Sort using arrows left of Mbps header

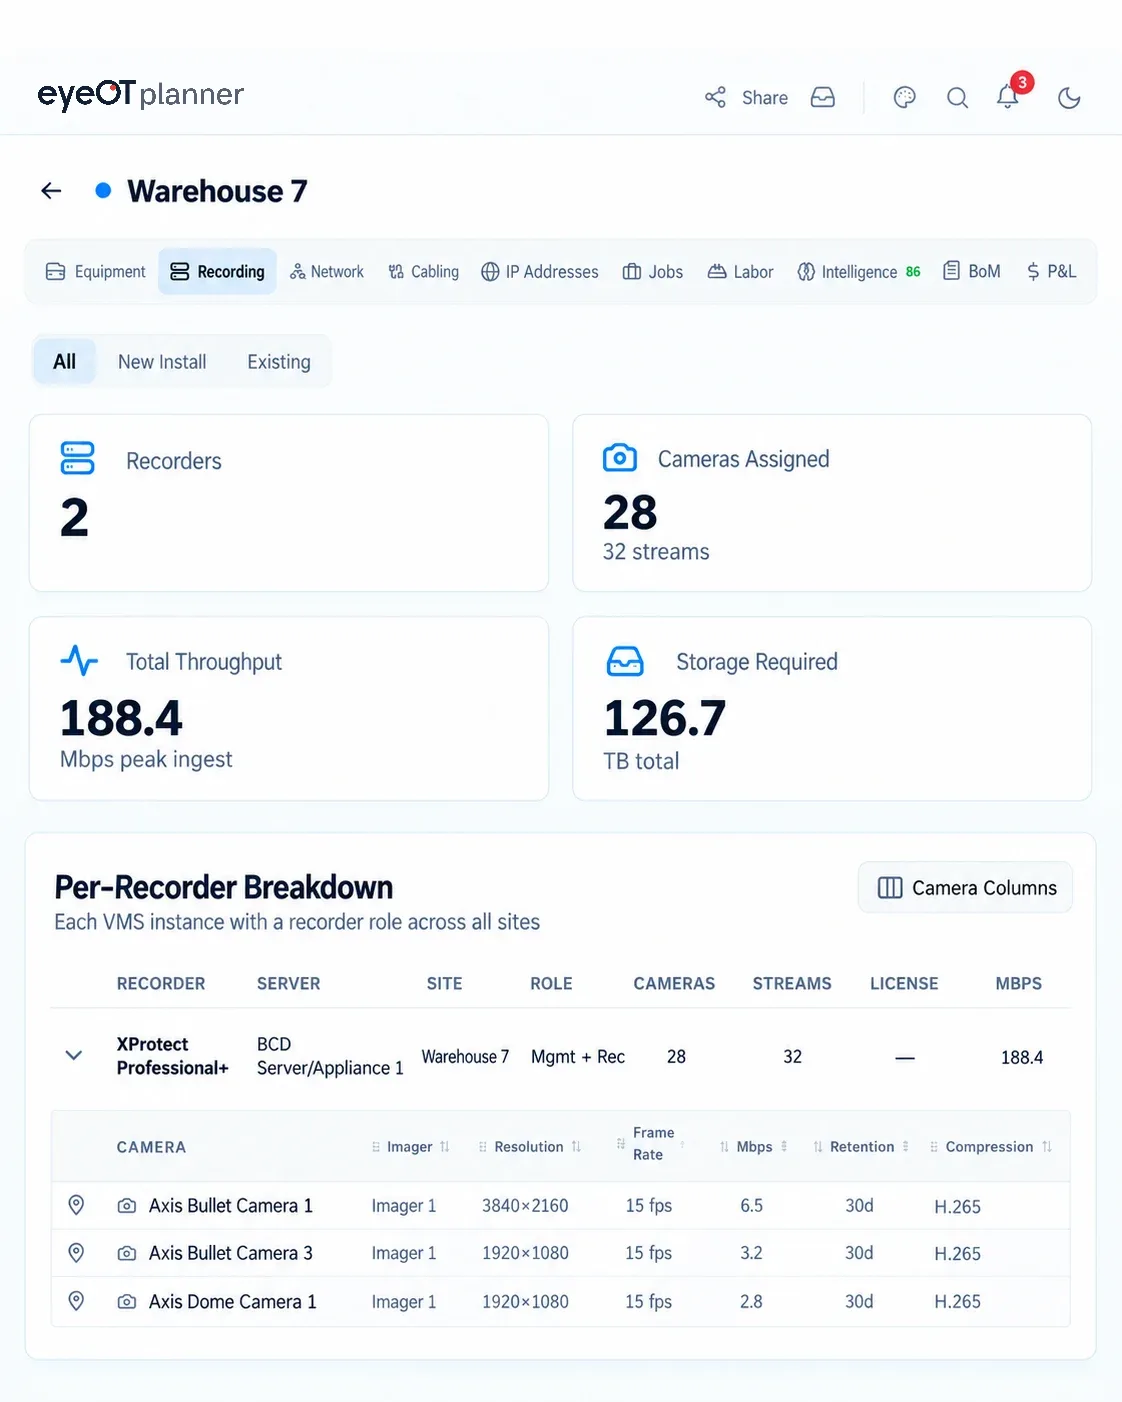pyautogui.click(x=724, y=1147)
